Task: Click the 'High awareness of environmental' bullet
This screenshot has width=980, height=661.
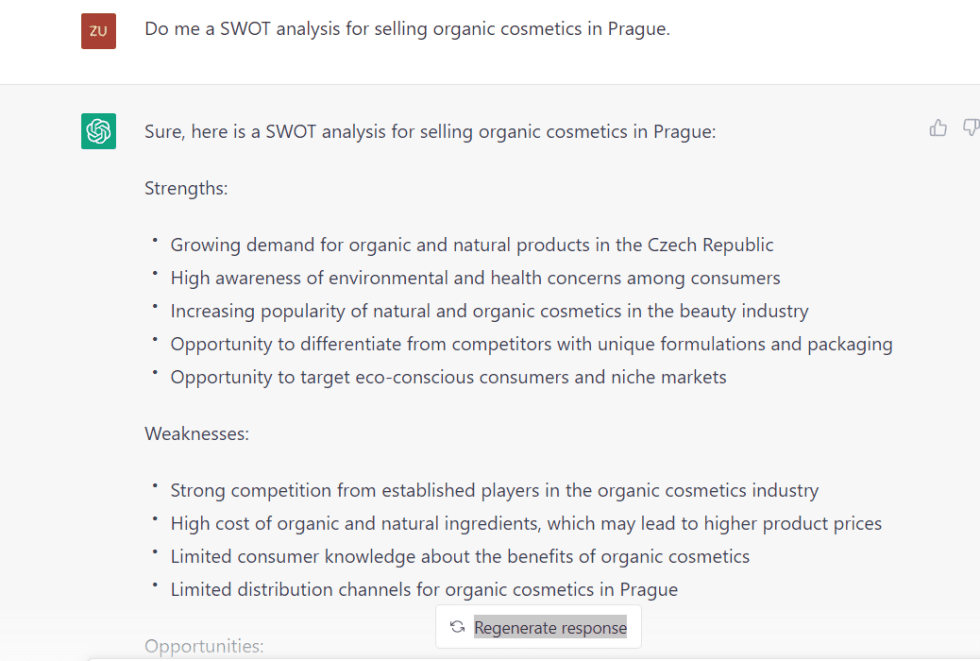Action: [476, 278]
